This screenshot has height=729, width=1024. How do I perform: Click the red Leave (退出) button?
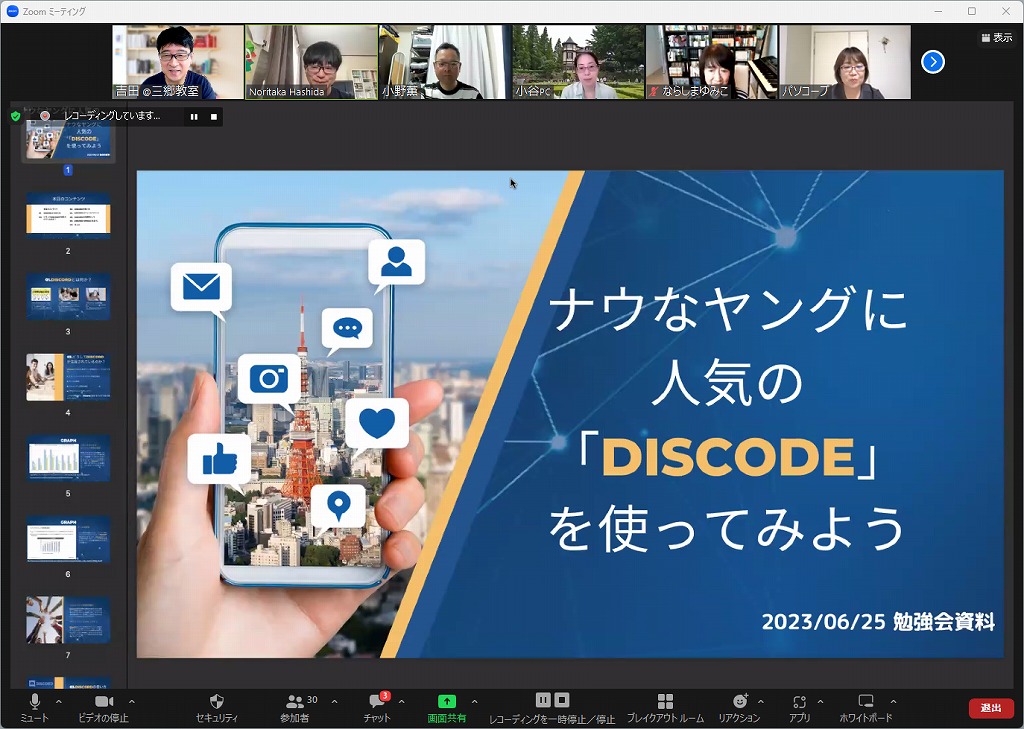(x=990, y=708)
